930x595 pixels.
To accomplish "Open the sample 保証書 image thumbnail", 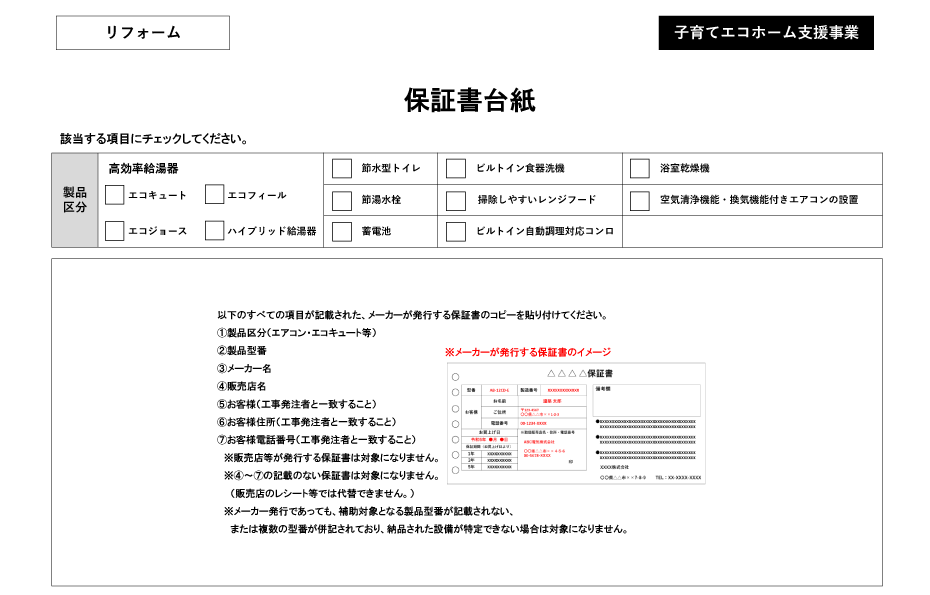I will pos(576,424).
